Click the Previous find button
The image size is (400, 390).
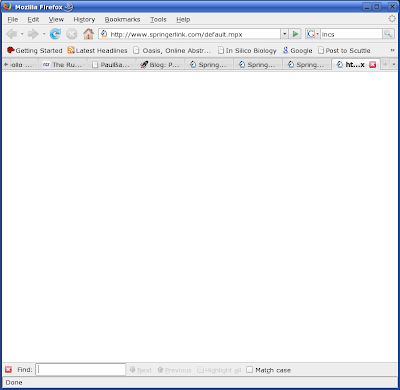174,370
